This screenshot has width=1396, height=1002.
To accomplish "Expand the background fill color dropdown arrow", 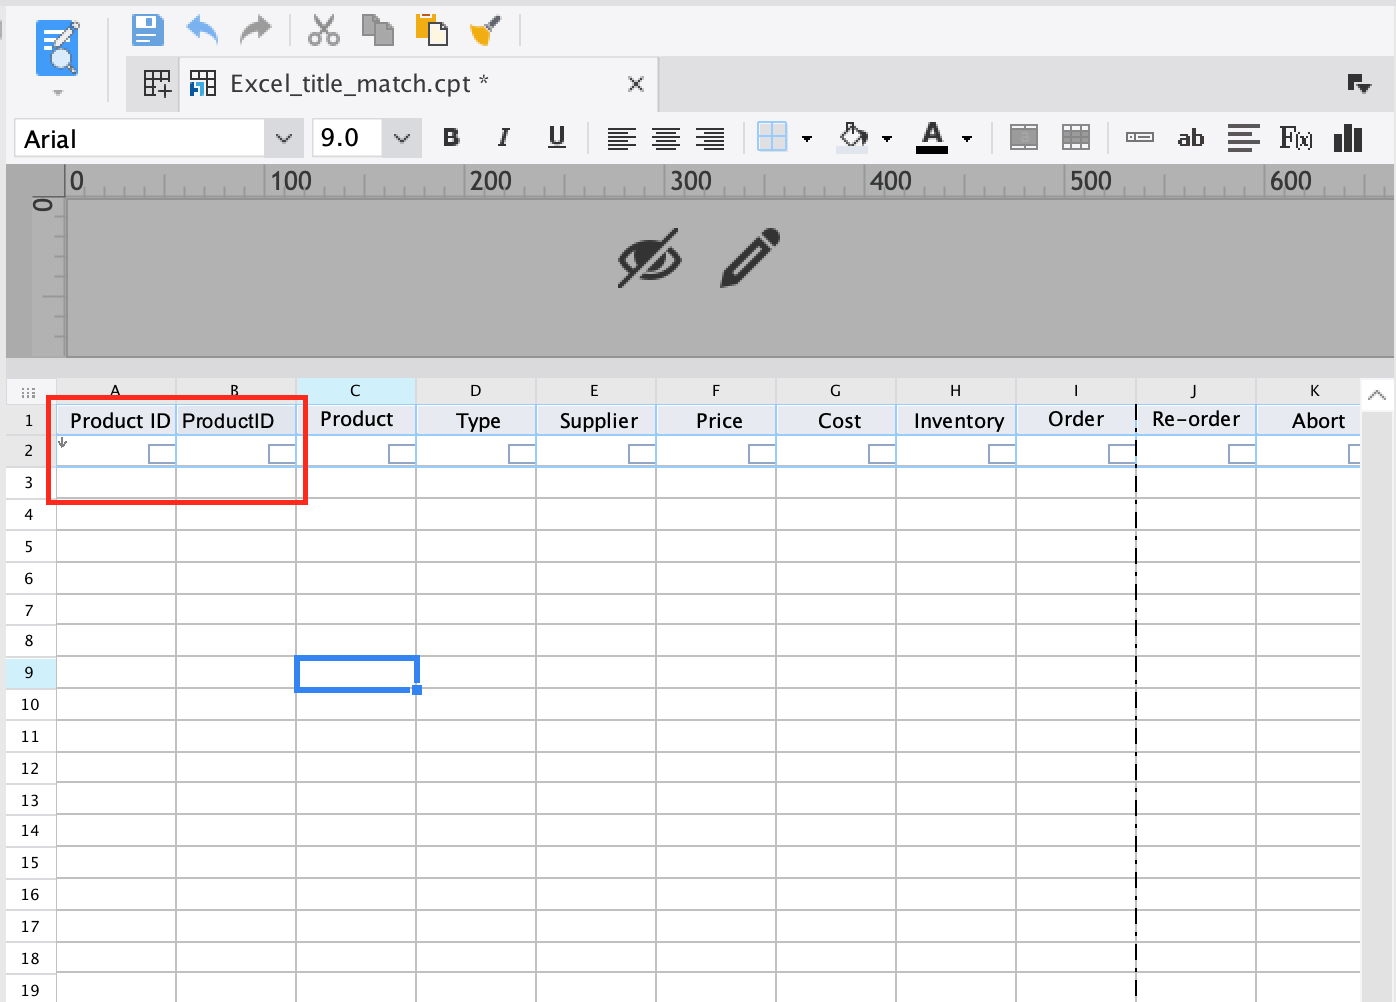I will (887, 139).
